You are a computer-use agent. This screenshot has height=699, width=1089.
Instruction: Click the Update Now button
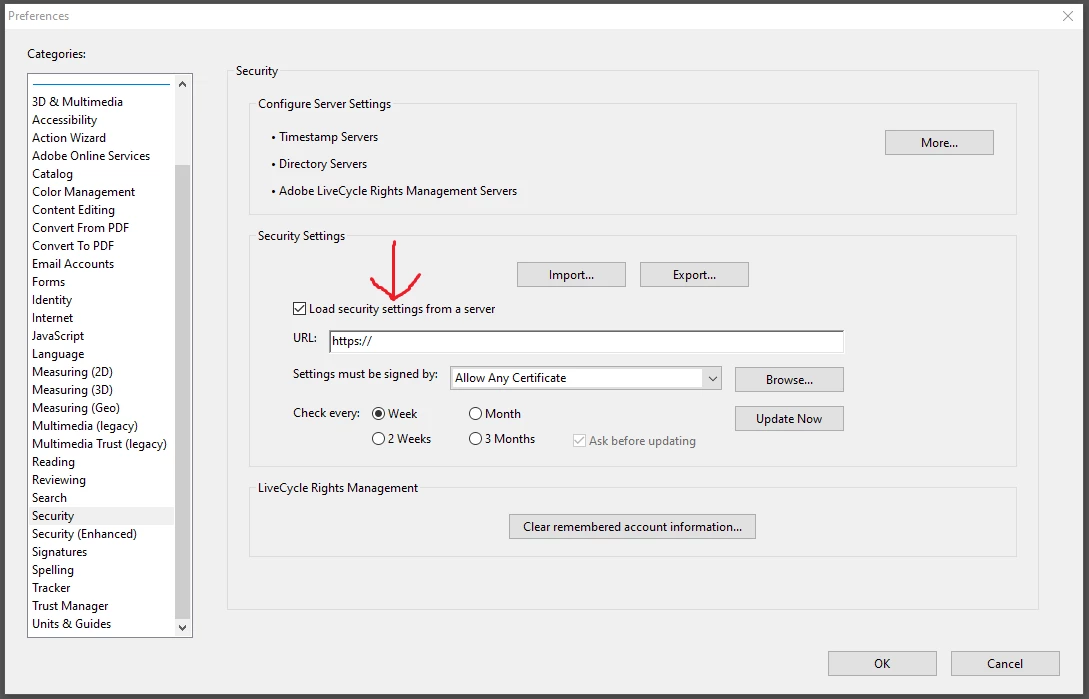coord(789,418)
